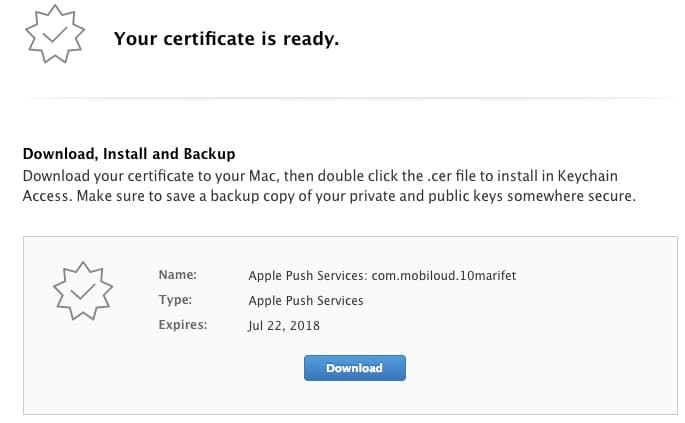Click the 'Name:' field label
Screen dimensions: 685x423
177,275
